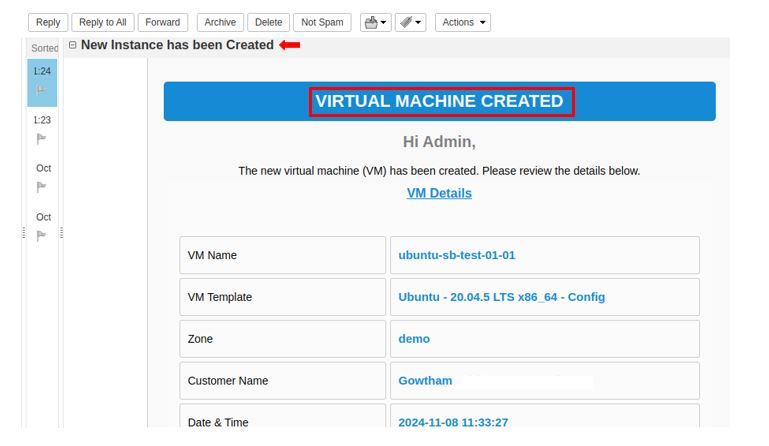Click the VIRTUAL MACHINE CREATED banner heading
Image resolution: width=769 pixels, height=446 pixels.
point(439,101)
